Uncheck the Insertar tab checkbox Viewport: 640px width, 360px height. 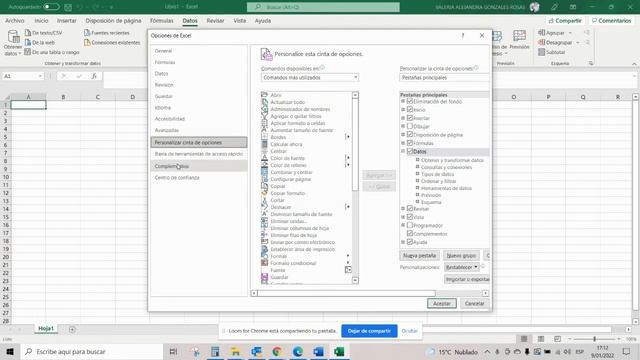tap(410, 118)
